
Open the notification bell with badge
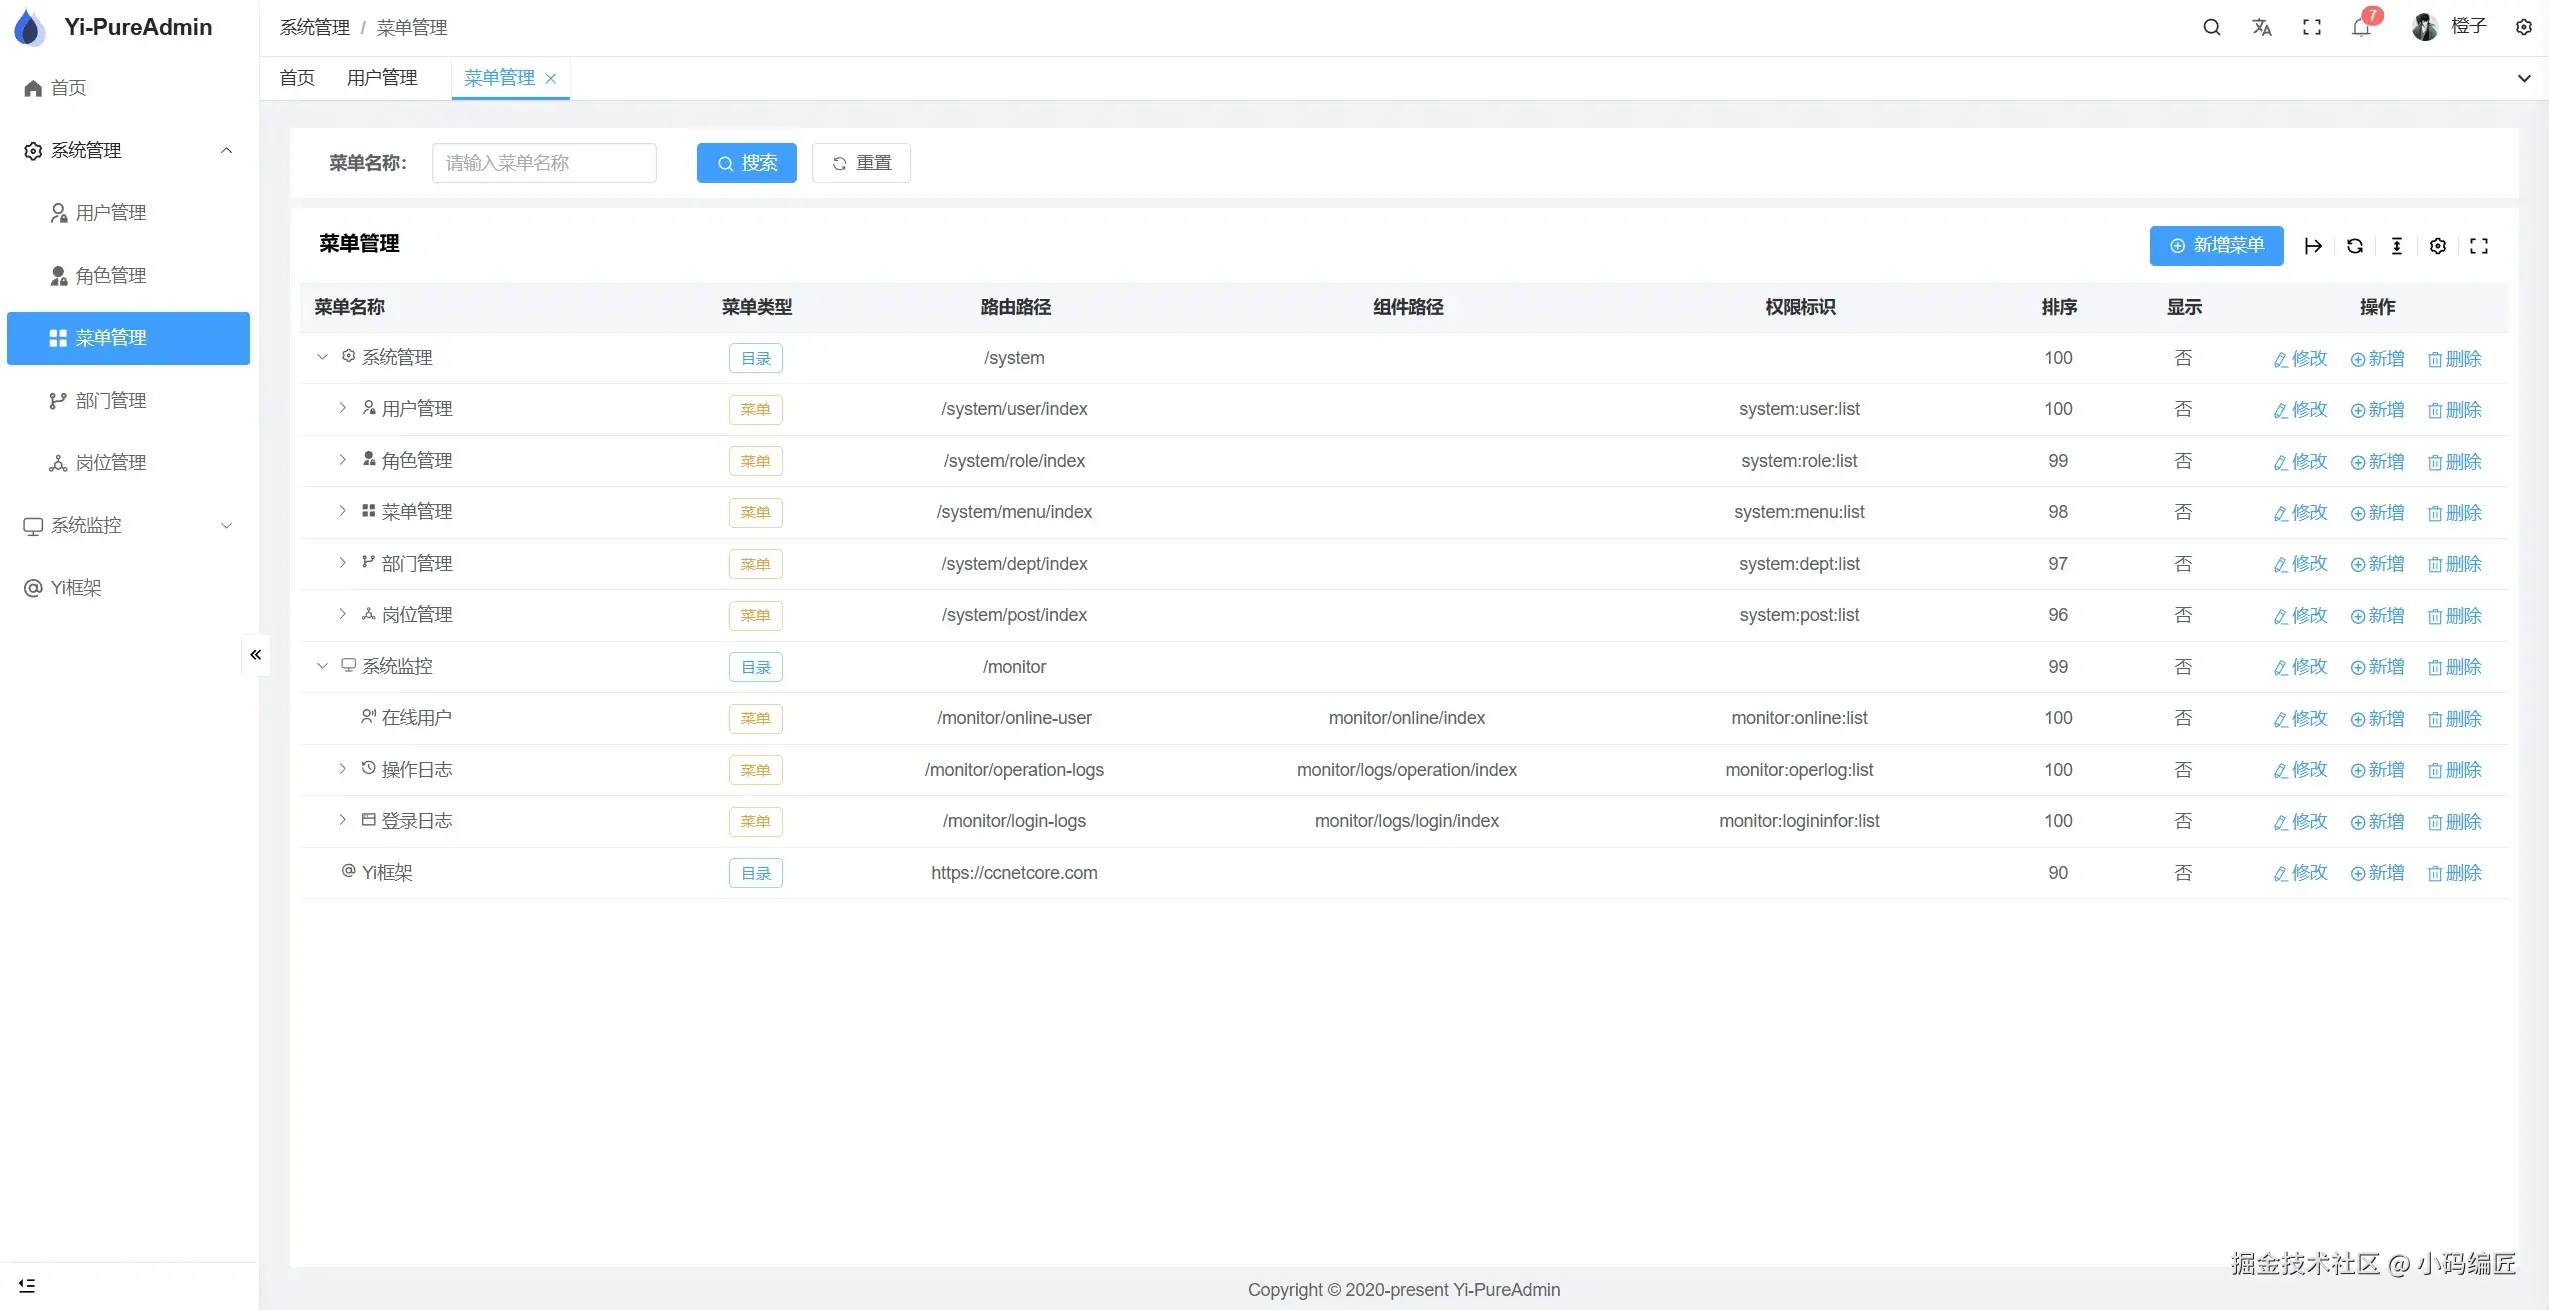(2361, 27)
